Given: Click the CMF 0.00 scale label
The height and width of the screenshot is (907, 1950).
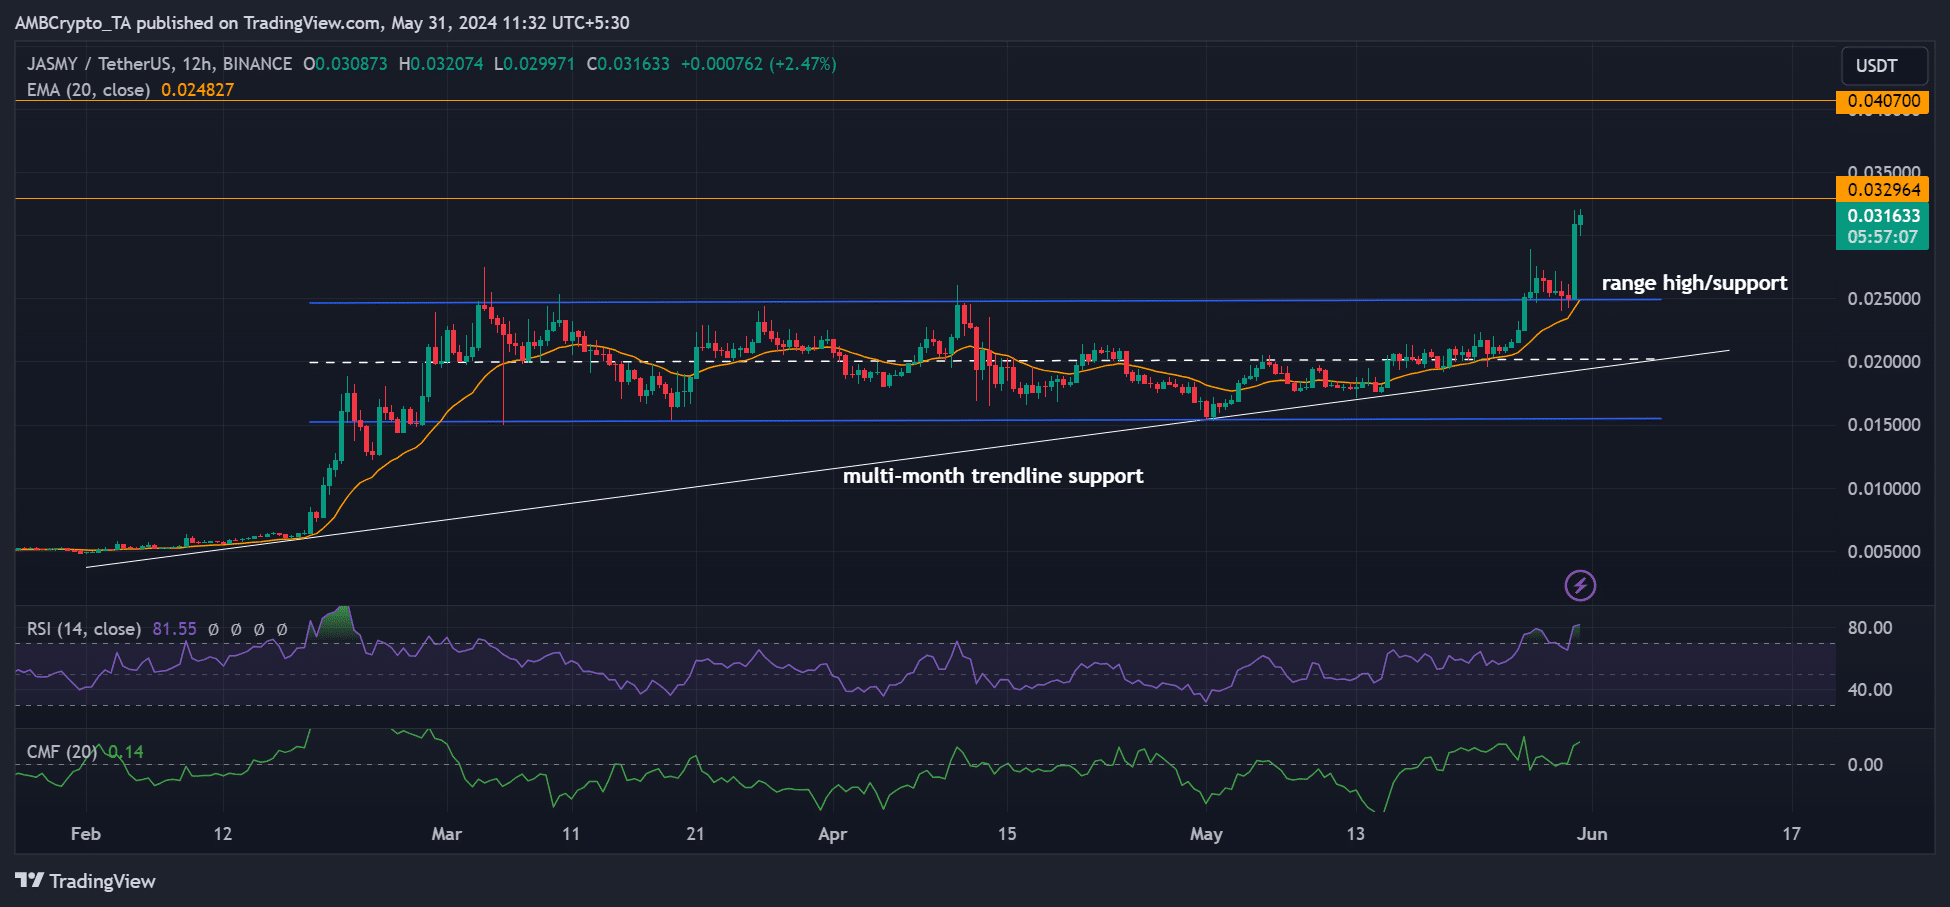Looking at the screenshot, I should pyautogui.click(x=1865, y=765).
